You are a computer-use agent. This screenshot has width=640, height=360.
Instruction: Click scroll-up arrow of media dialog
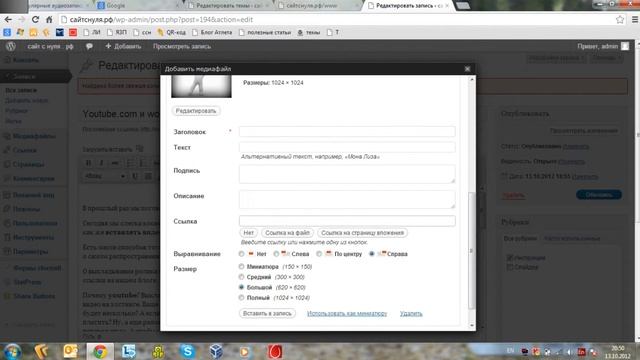click(472, 80)
